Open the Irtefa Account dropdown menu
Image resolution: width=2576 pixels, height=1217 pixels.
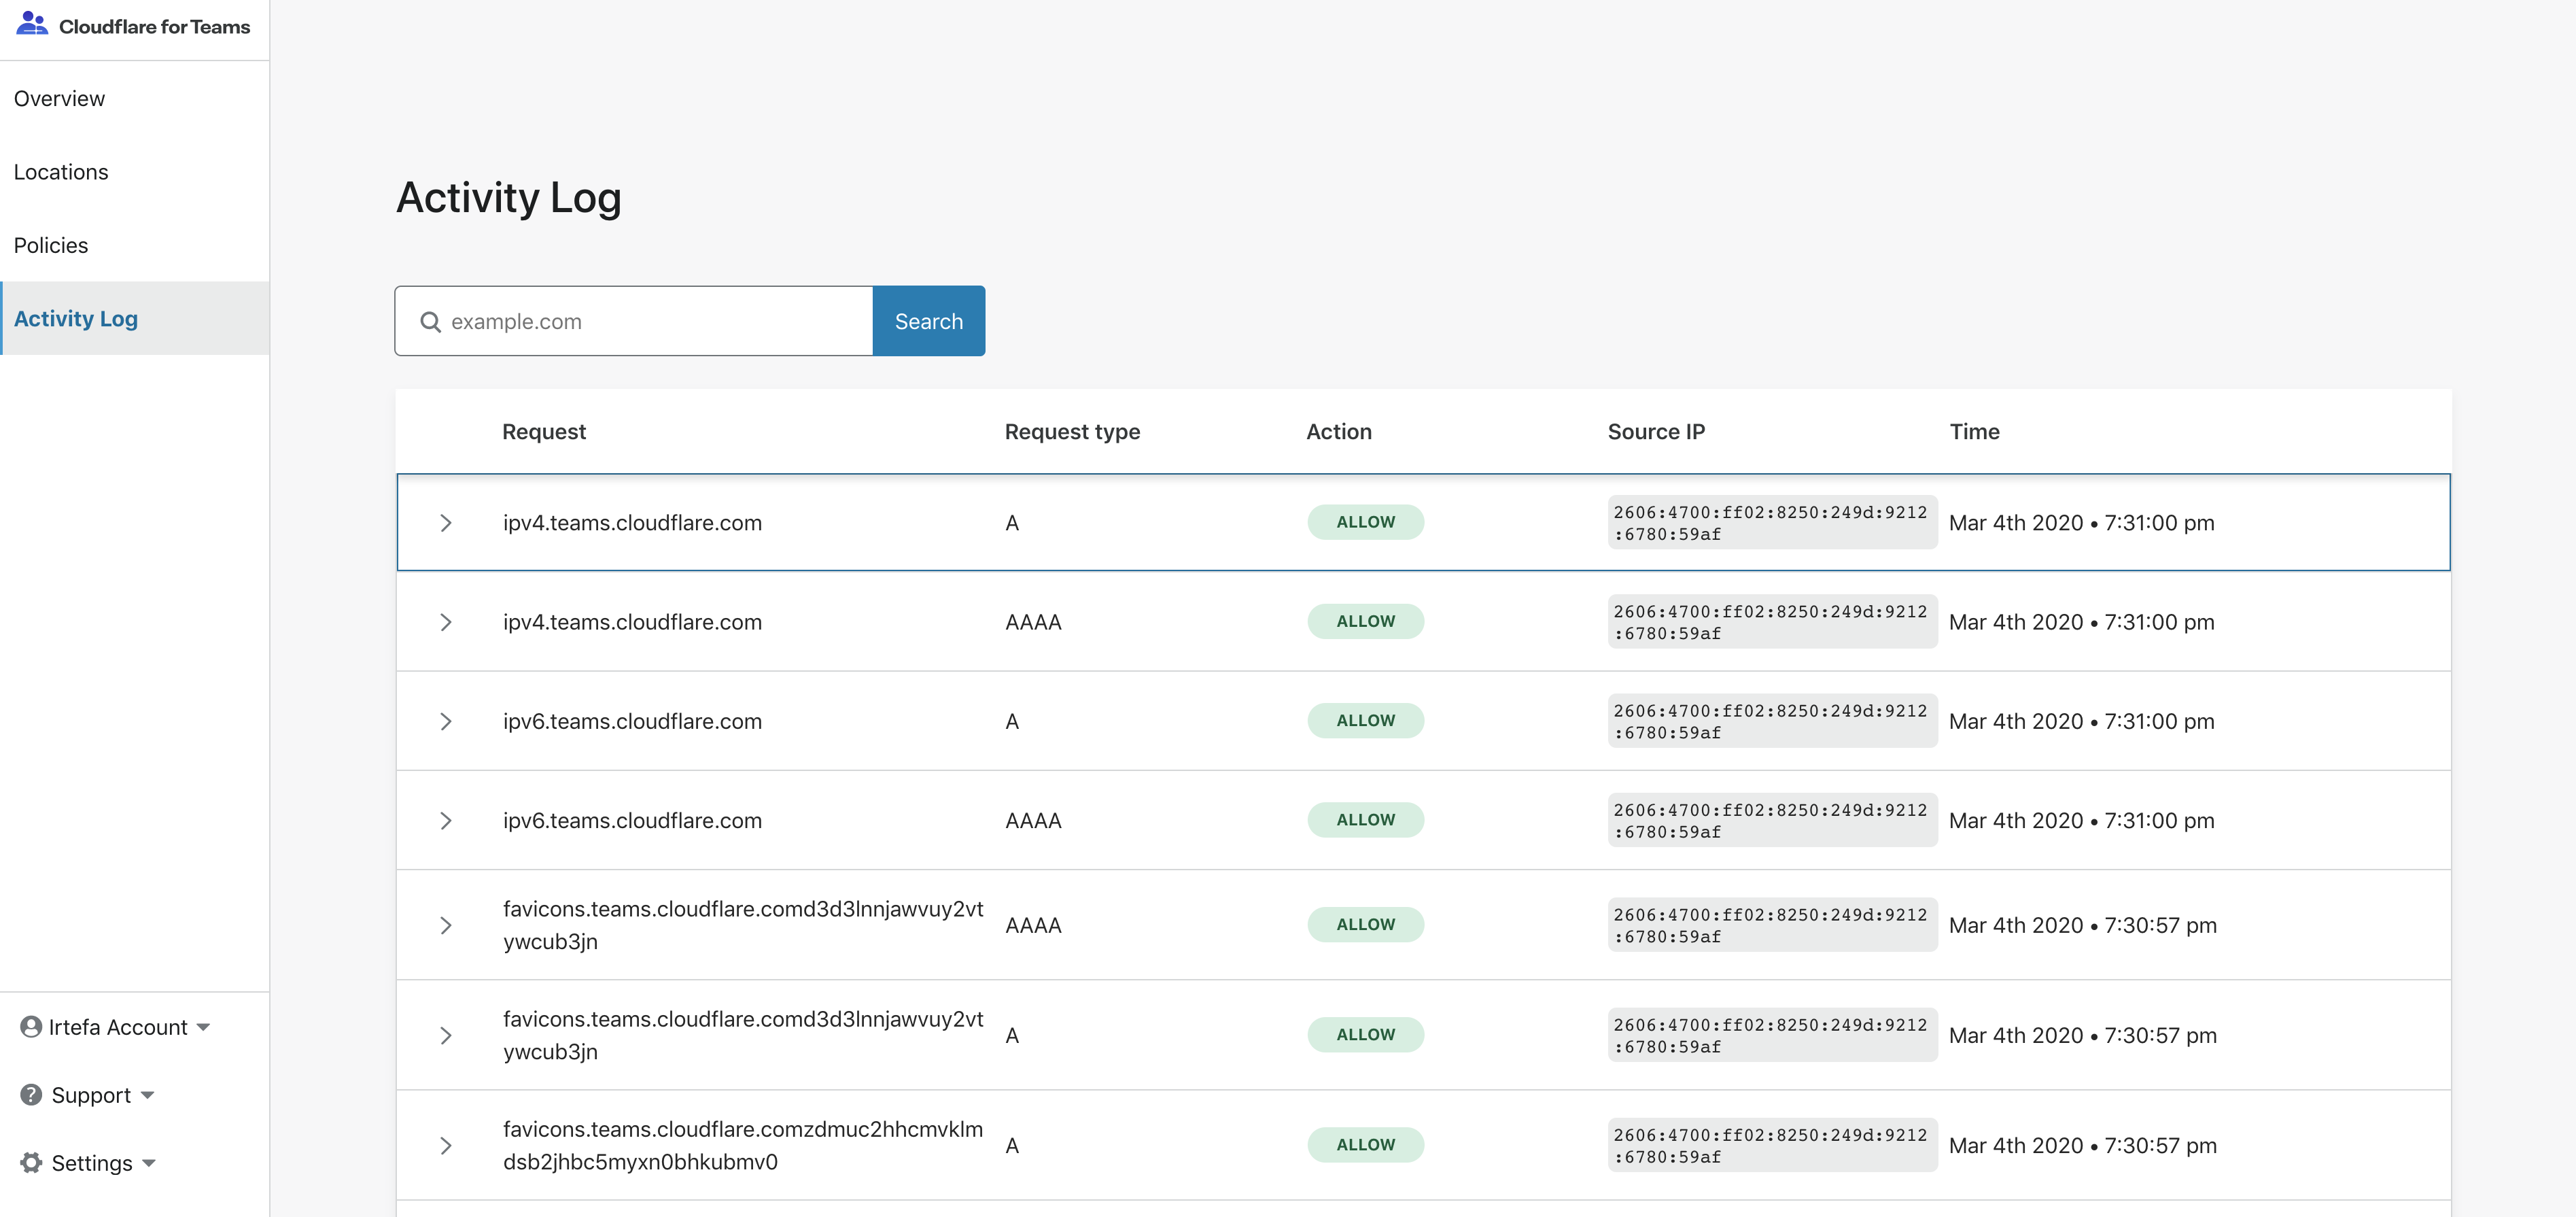pos(115,1027)
